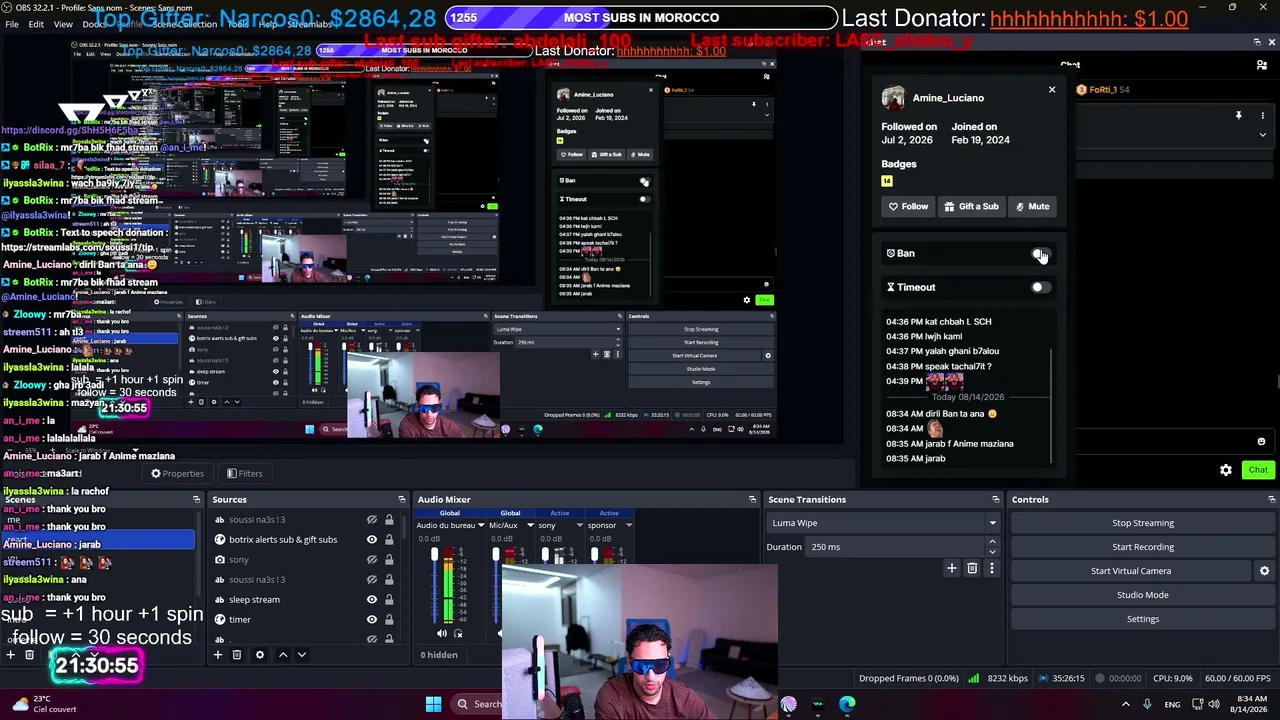Toggle the Ban switch for Amine_Luciano
This screenshot has width=1280, height=720.
click(x=1040, y=254)
